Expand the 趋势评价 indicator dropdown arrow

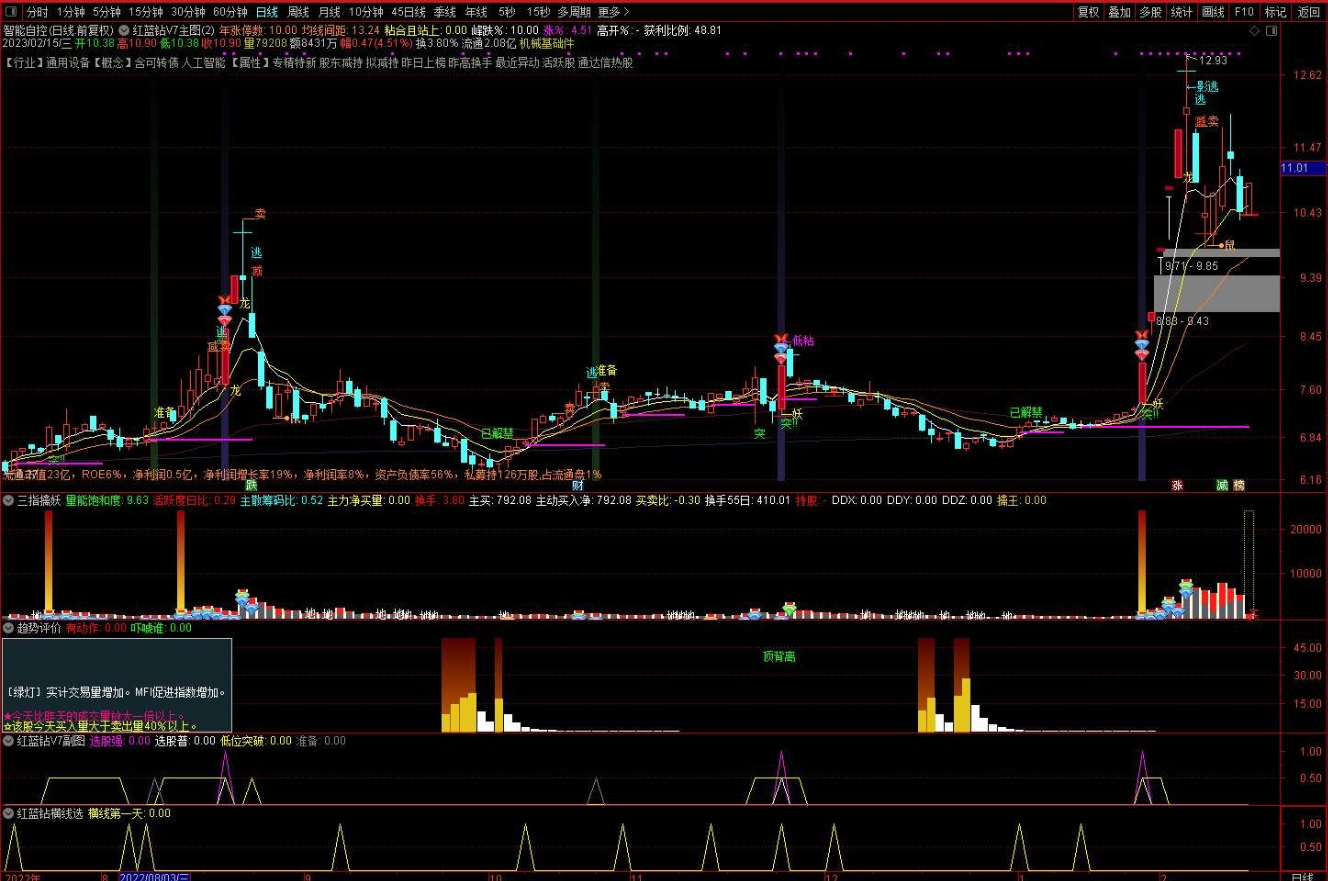pyautogui.click(x=8, y=628)
